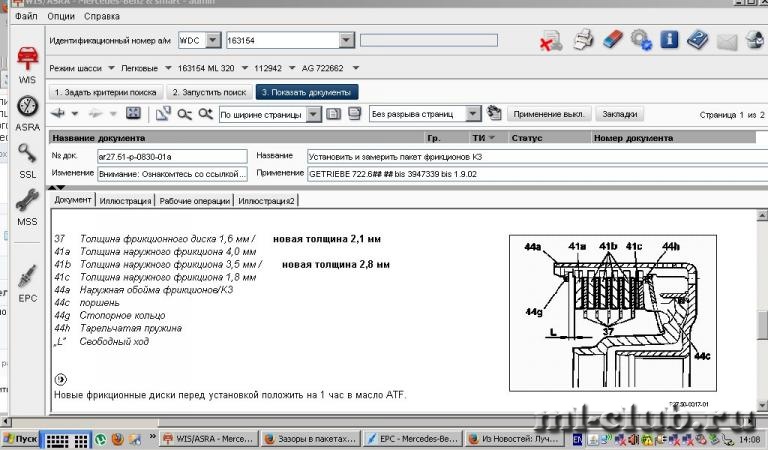The image size is (768, 450).
Task: Click the mail envelope icon
Action: pos(727,41)
